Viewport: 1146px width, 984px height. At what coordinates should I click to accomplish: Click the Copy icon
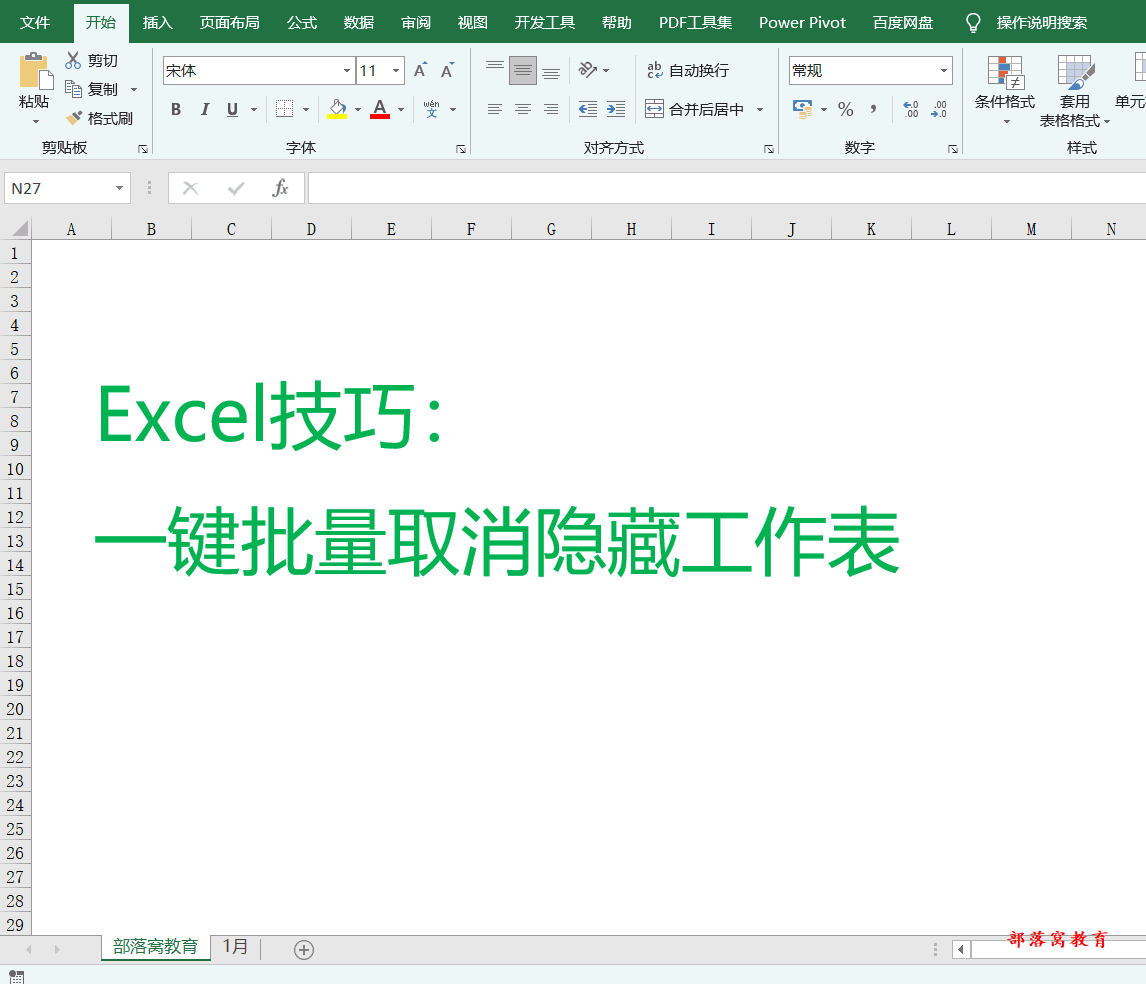click(x=73, y=89)
